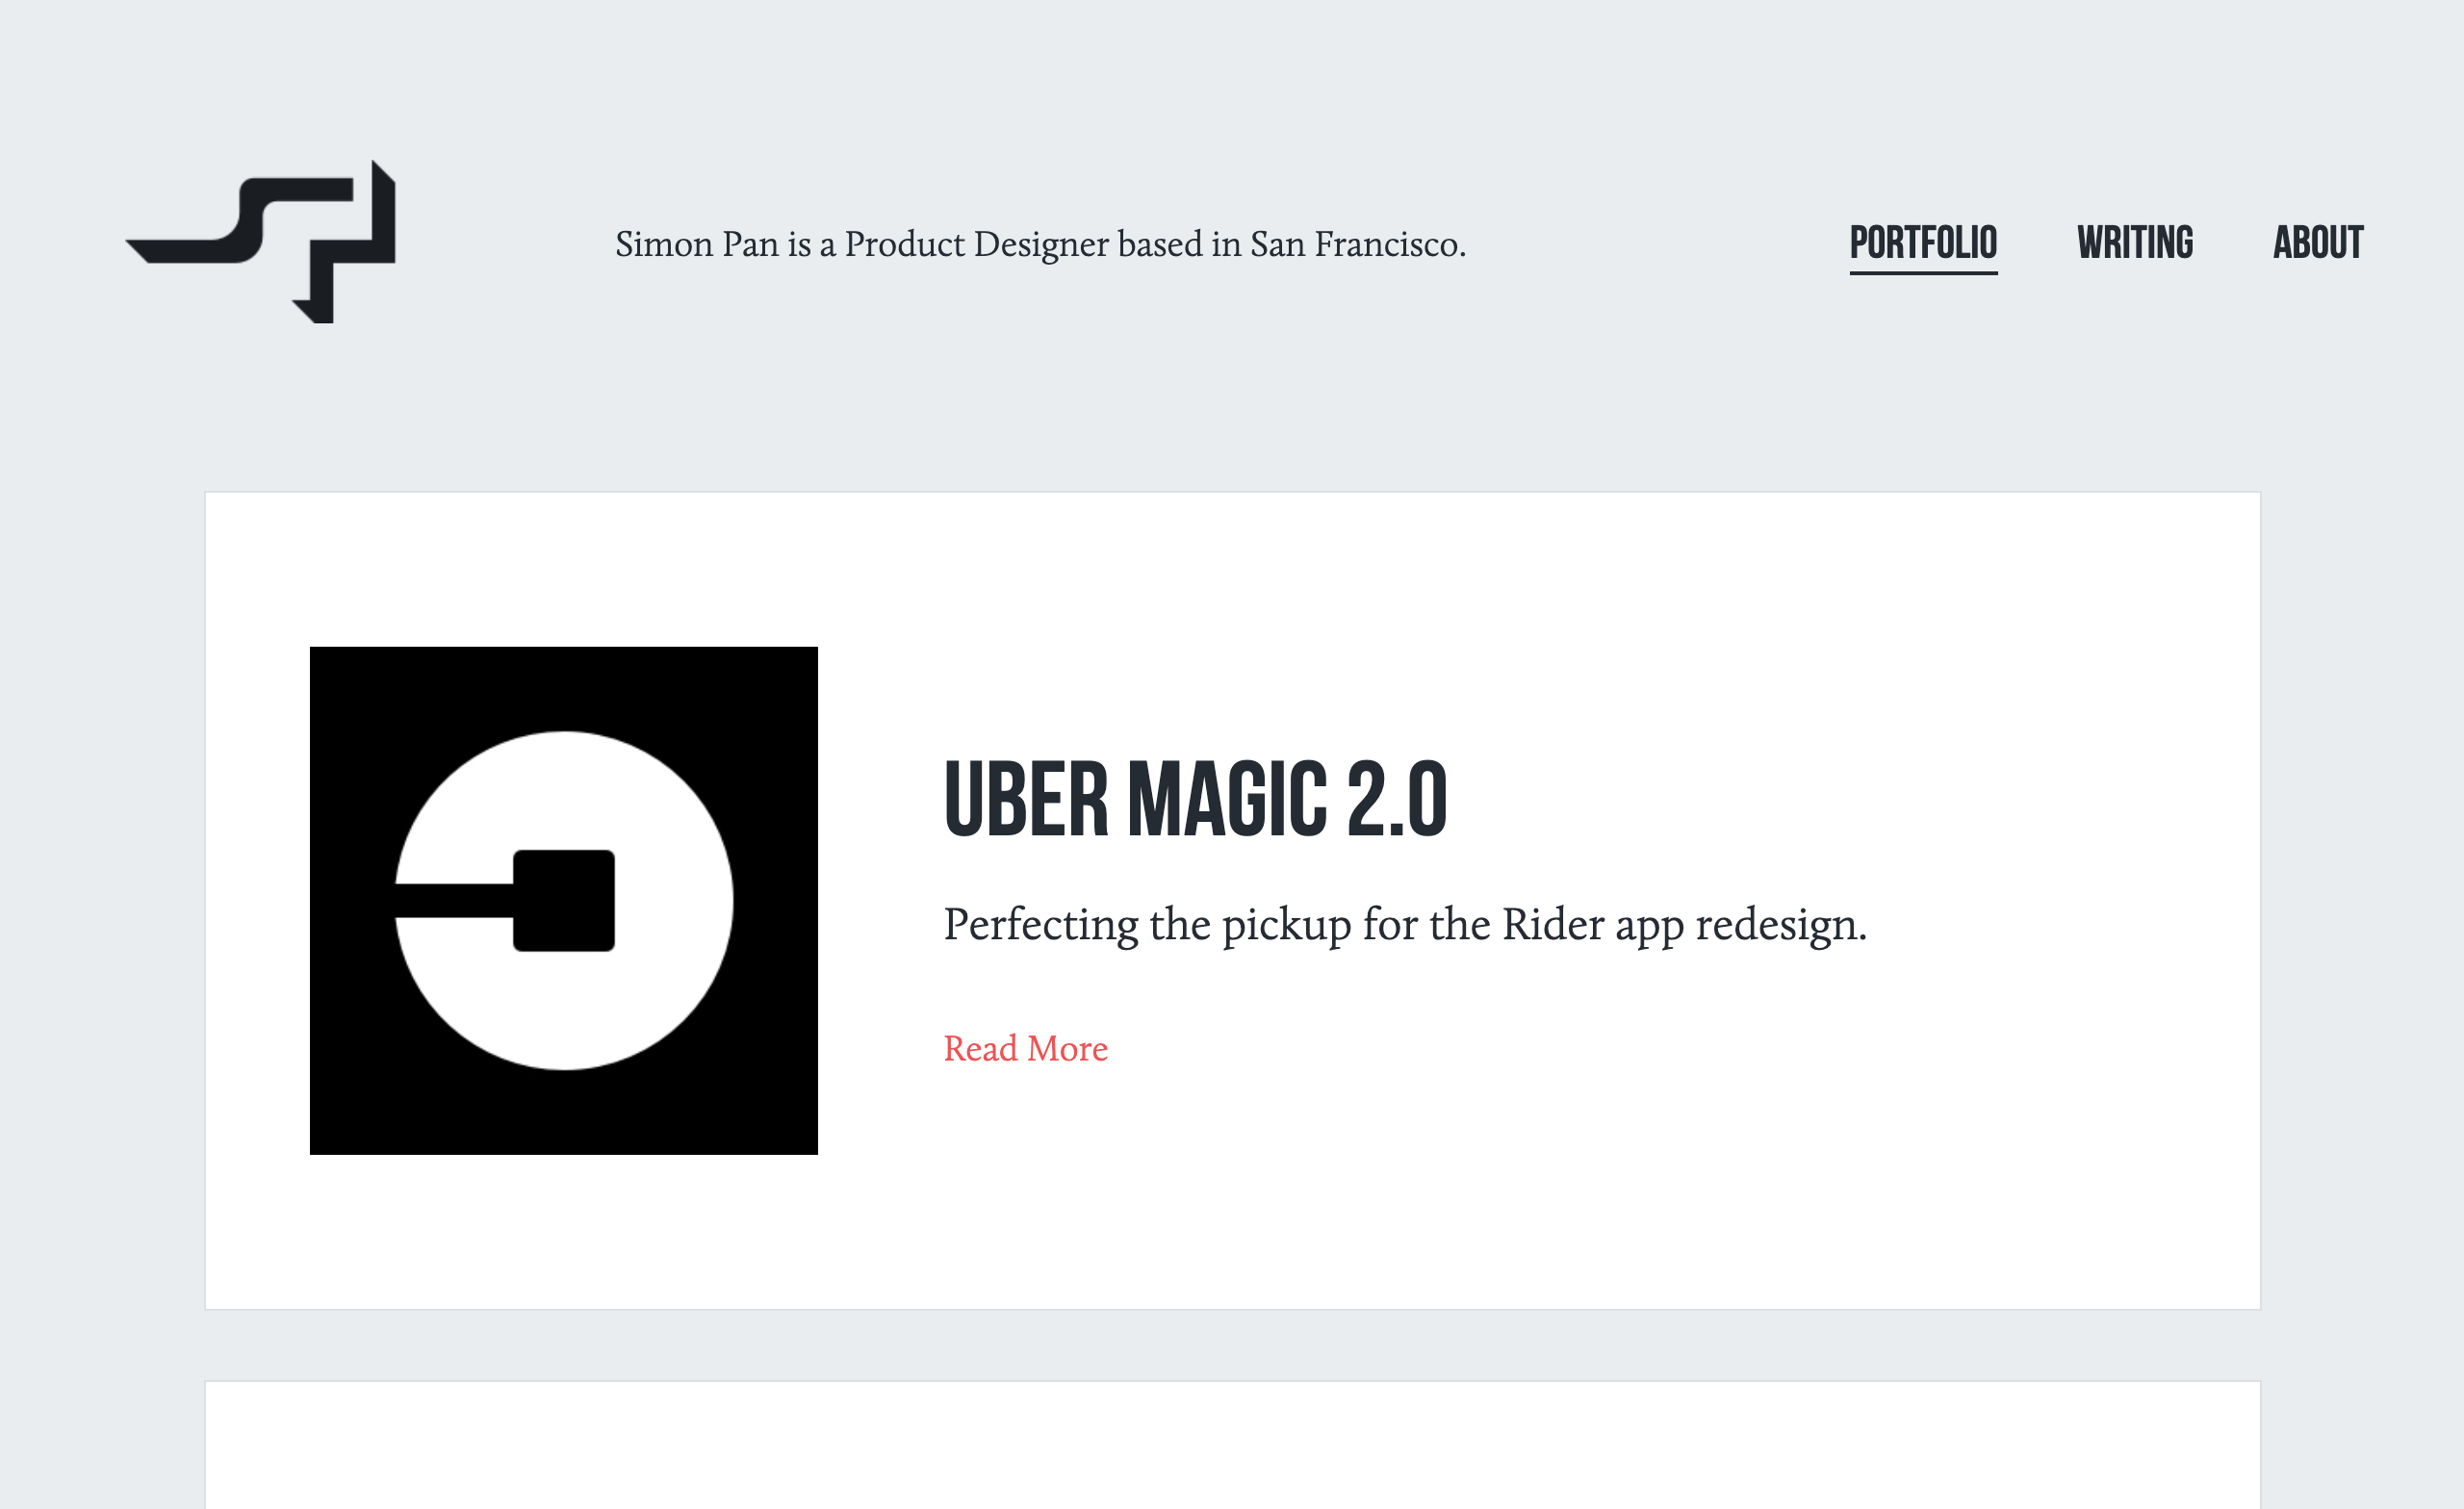The width and height of the screenshot is (2464, 1509).
Task: Select the Simon Pan tagline text
Action: [x=1041, y=244]
